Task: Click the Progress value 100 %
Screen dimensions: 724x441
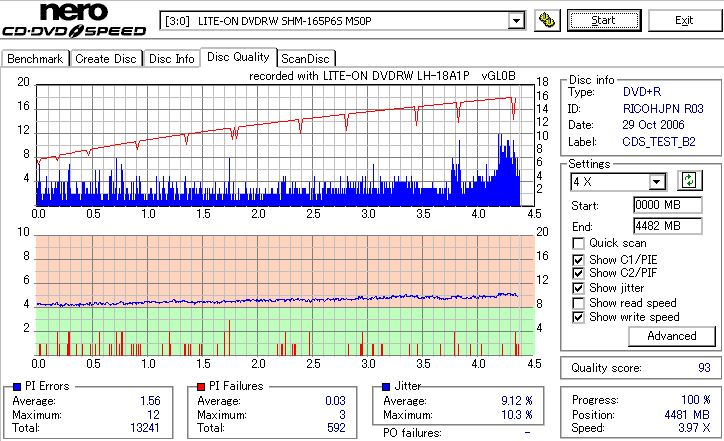Action: point(696,400)
